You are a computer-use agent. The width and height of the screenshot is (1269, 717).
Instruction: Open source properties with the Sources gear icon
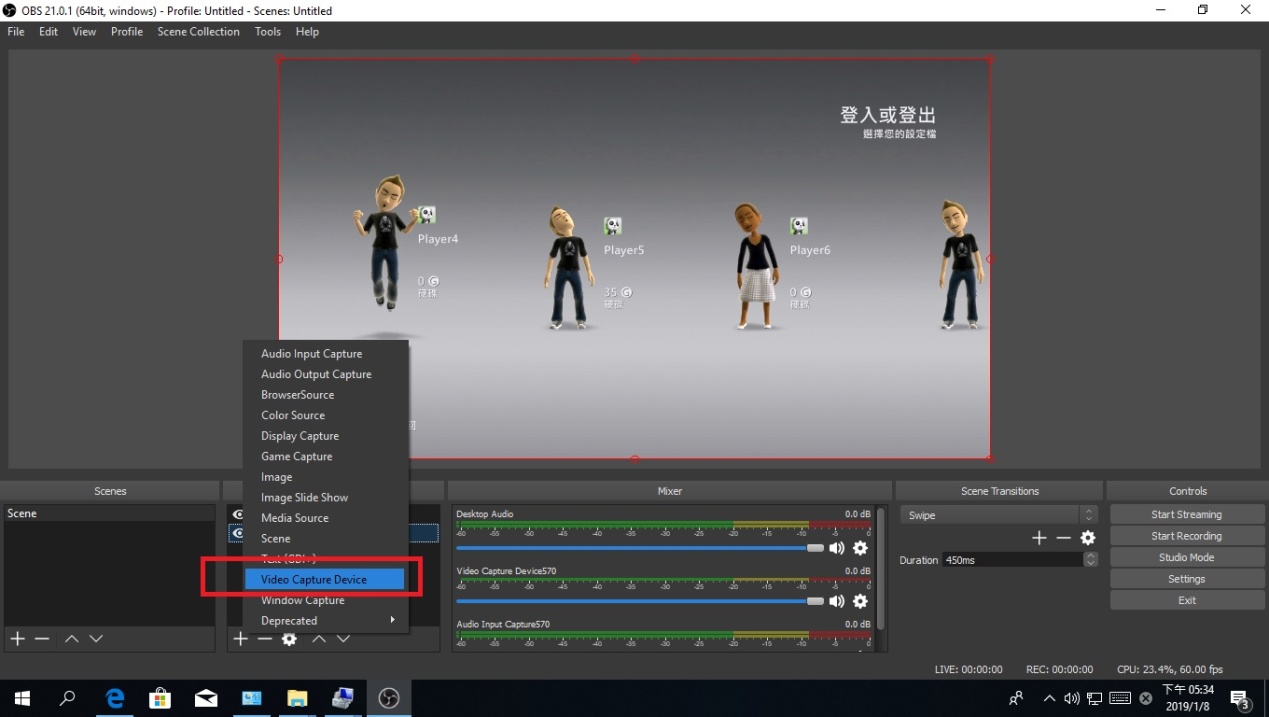point(289,639)
